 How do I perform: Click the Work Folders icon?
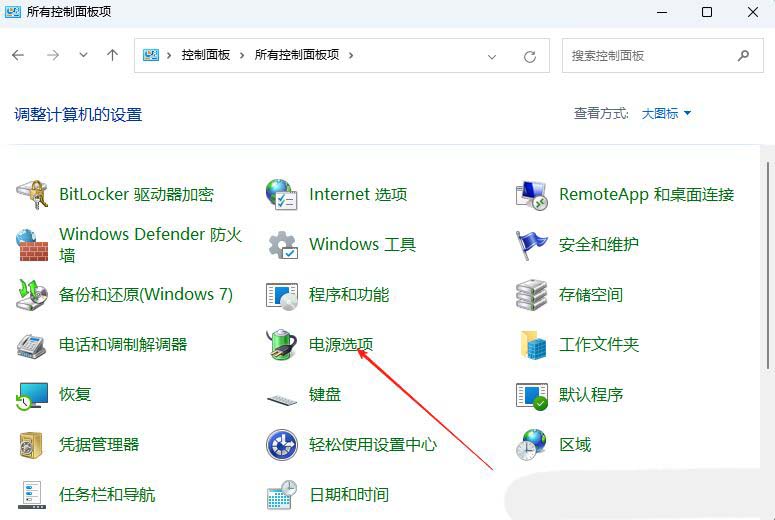pyautogui.click(x=533, y=345)
